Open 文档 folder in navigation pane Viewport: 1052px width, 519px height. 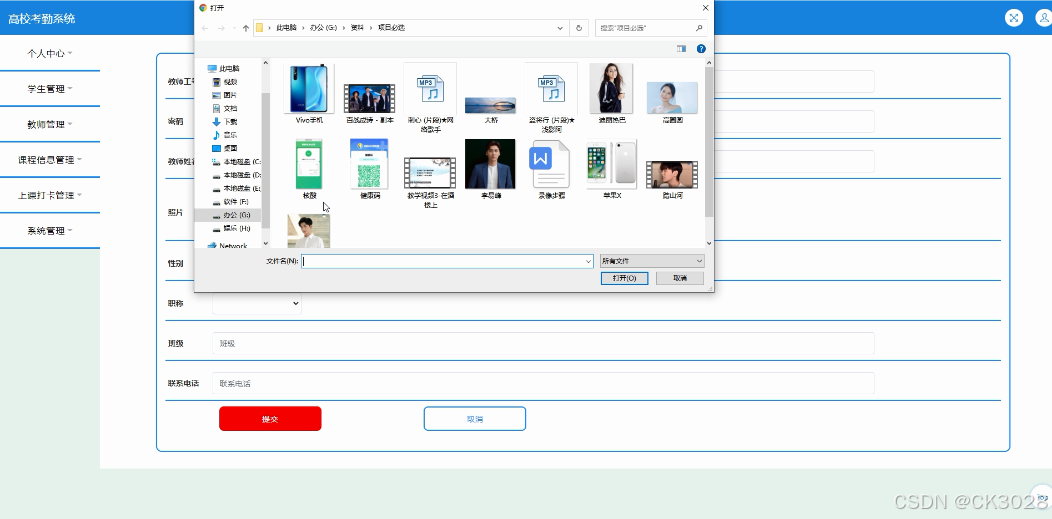[225, 109]
